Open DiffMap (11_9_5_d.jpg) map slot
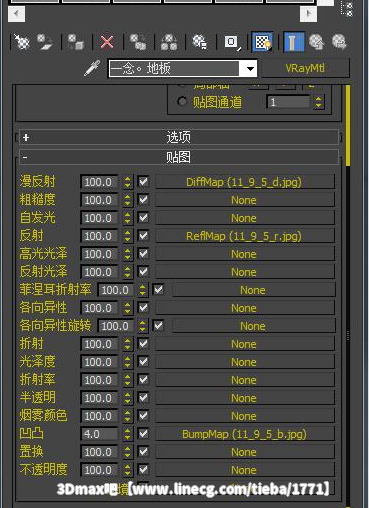Screen dimensions: 369x508 click(x=244, y=182)
